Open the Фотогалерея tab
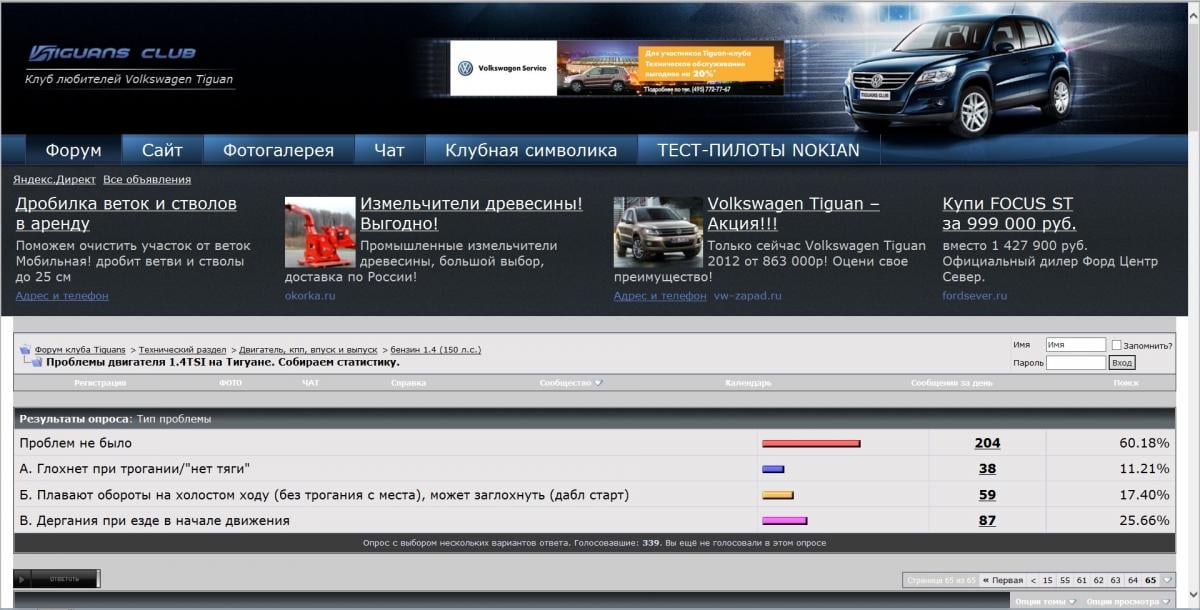Image resolution: width=1200 pixels, height=610 pixels. point(278,150)
